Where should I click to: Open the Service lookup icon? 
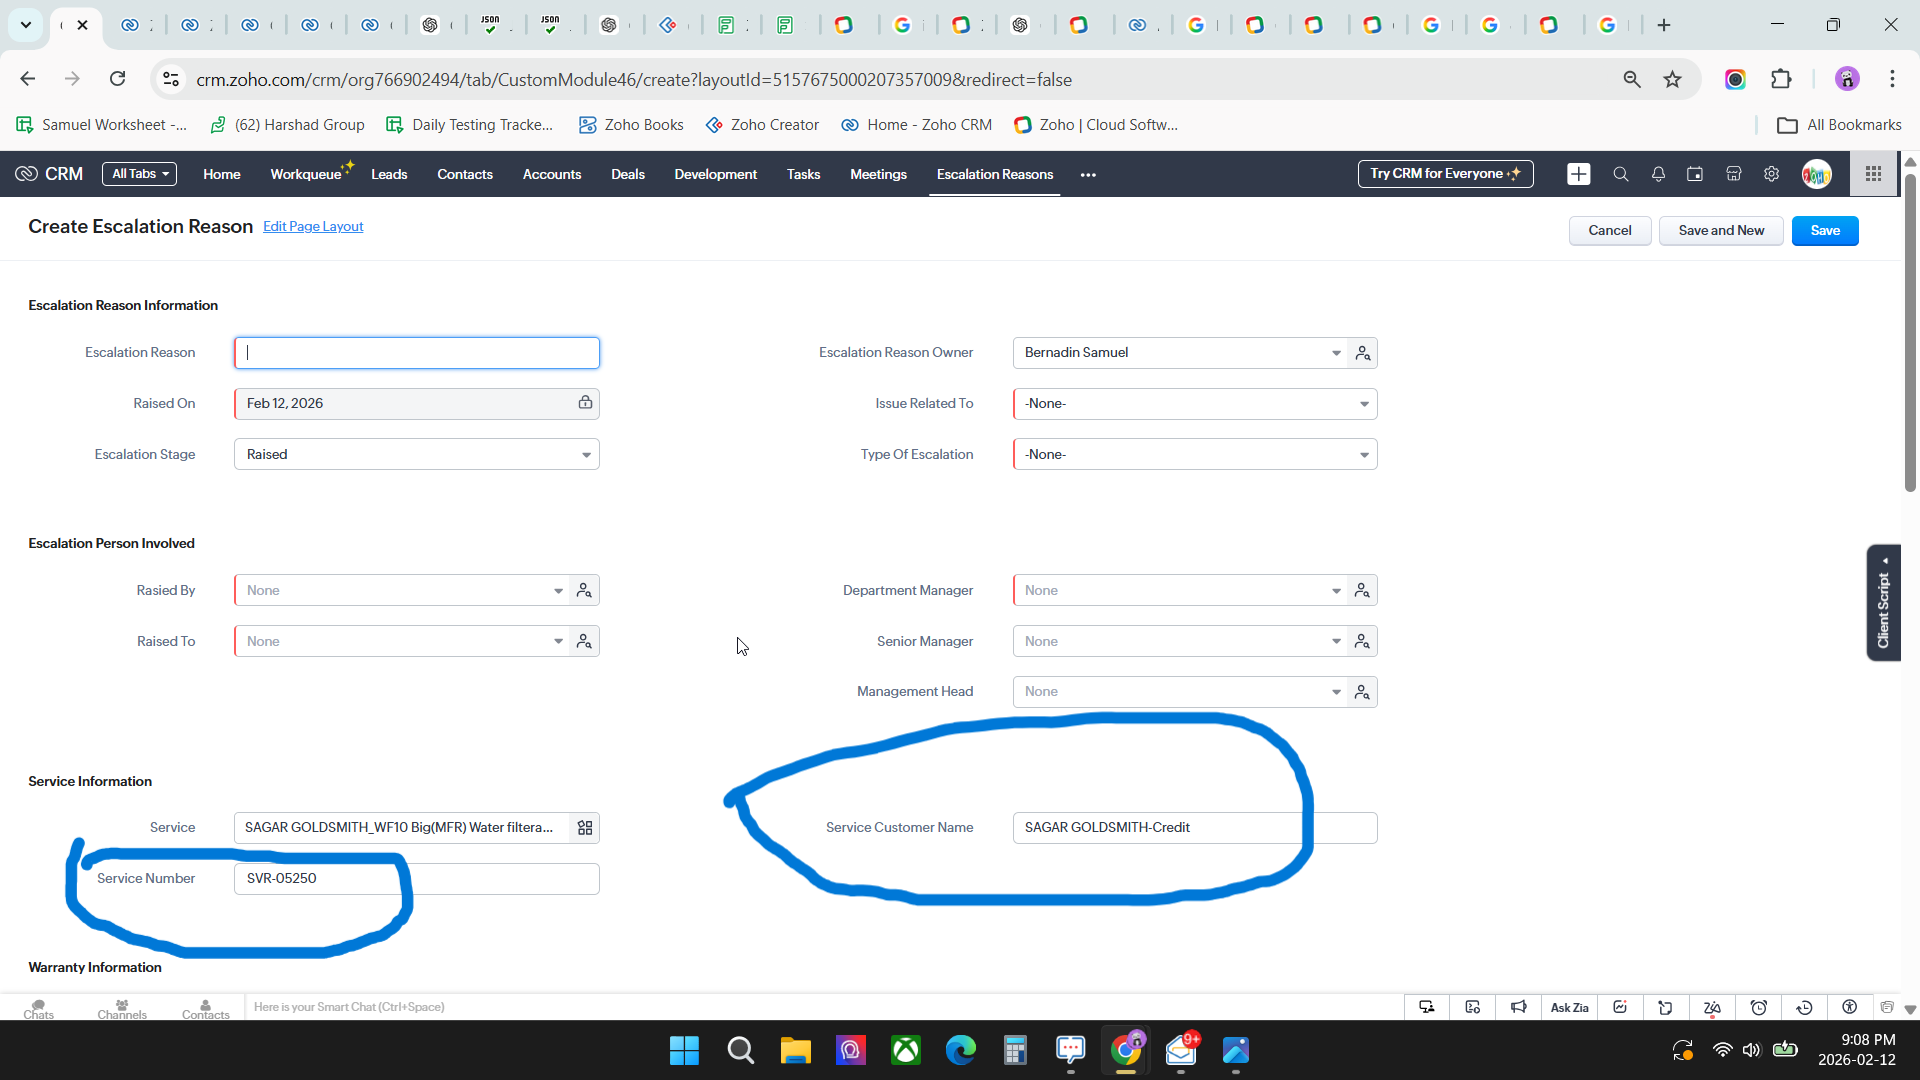click(585, 828)
